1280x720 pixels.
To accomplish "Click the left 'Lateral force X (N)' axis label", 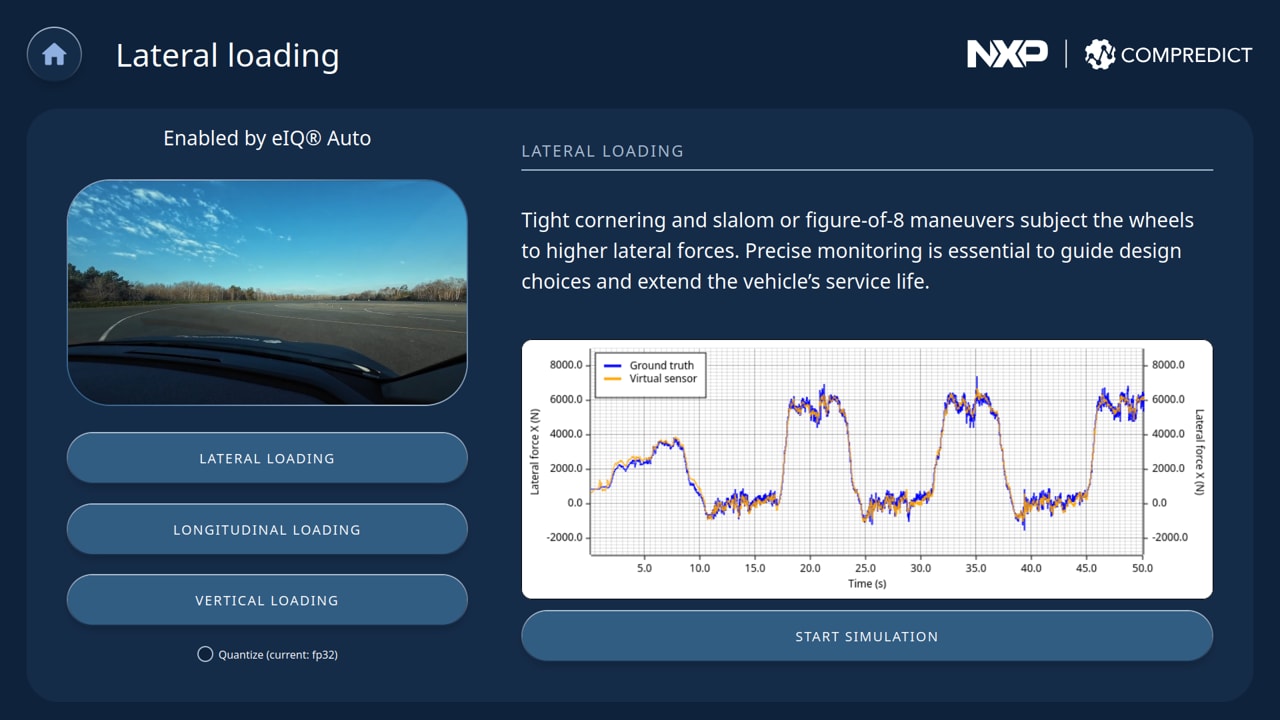I will (535, 452).
